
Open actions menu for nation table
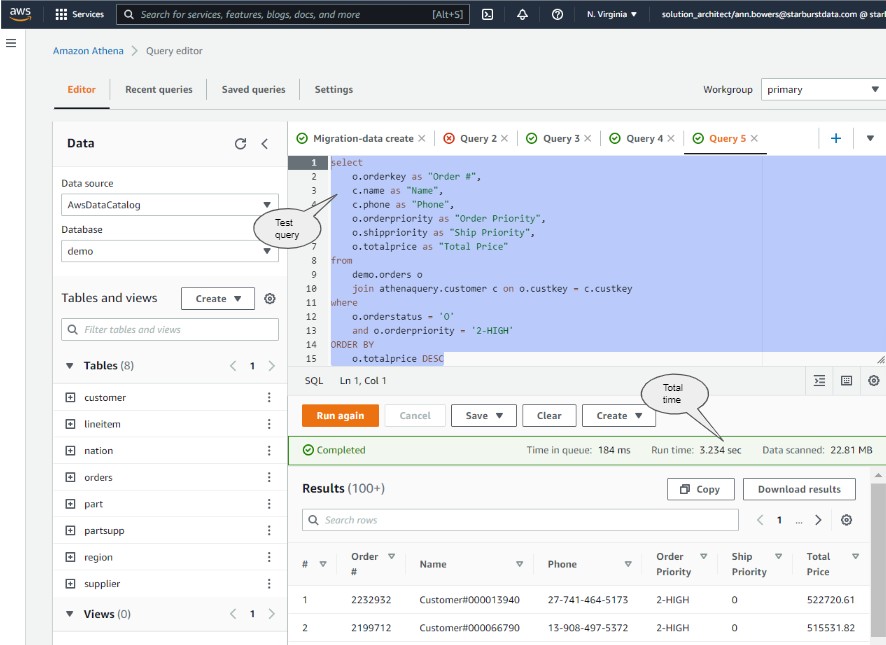pyautogui.click(x=269, y=451)
